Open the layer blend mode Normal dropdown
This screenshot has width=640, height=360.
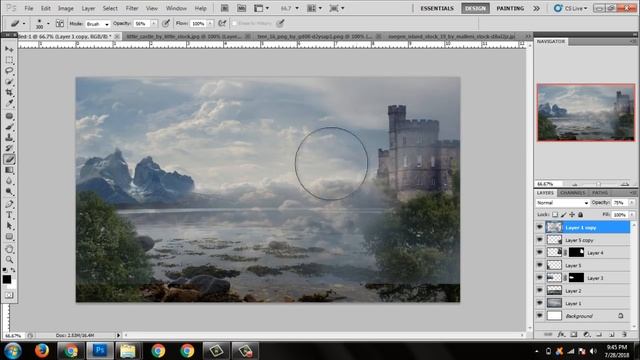pyautogui.click(x=562, y=203)
